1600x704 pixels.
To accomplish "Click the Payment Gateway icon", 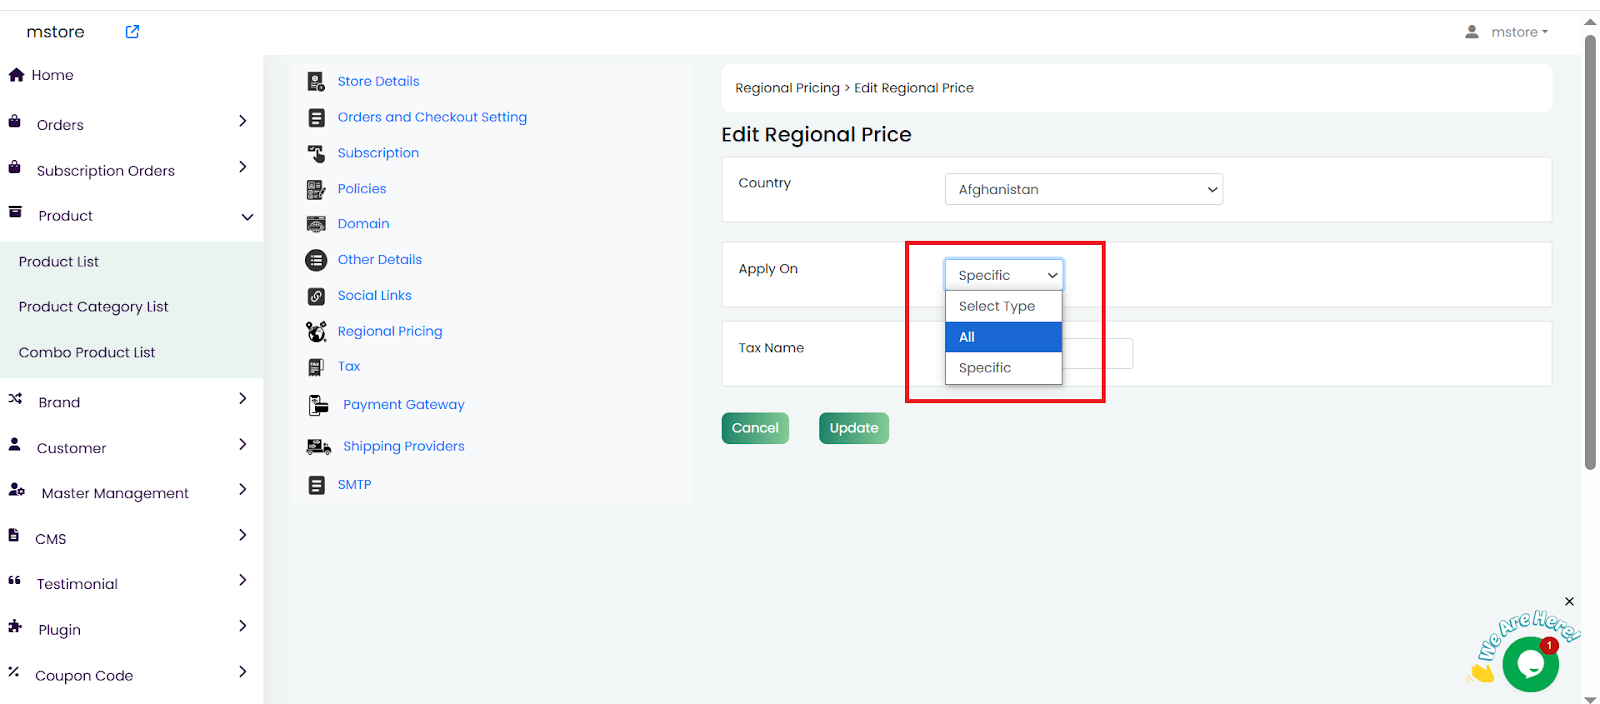I will click(318, 405).
